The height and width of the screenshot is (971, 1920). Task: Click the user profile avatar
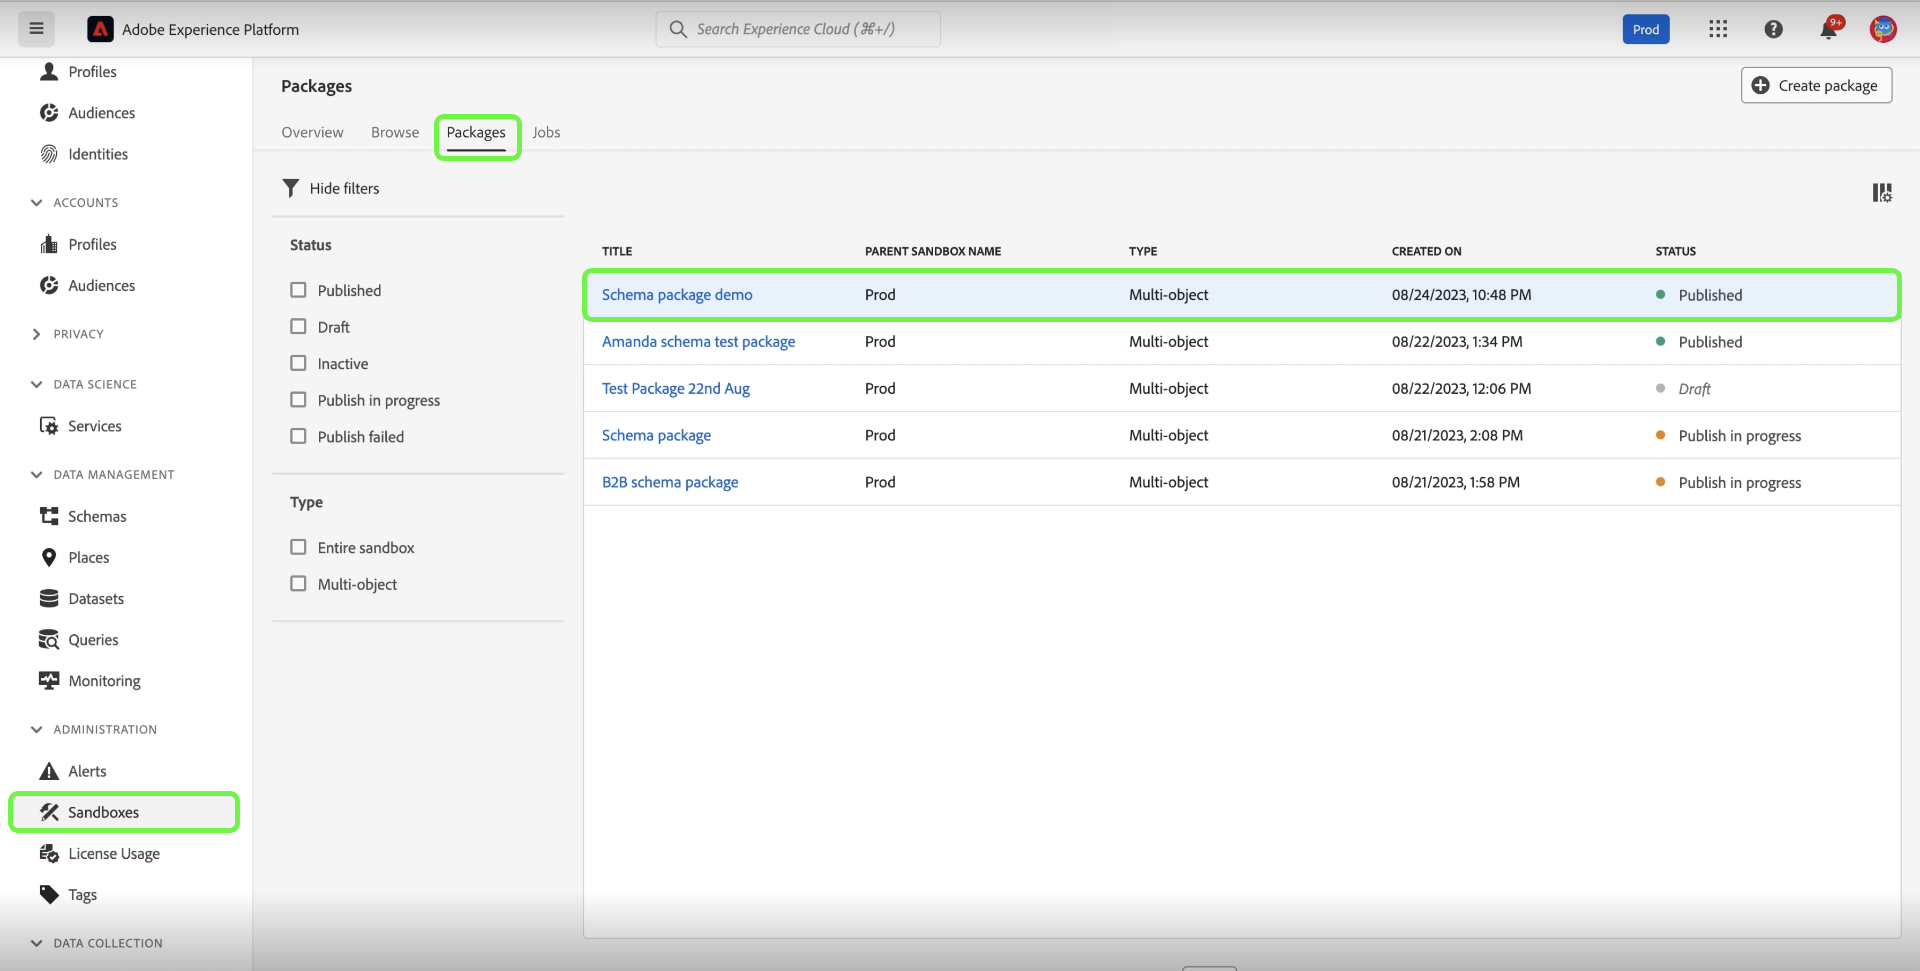pyautogui.click(x=1882, y=29)
